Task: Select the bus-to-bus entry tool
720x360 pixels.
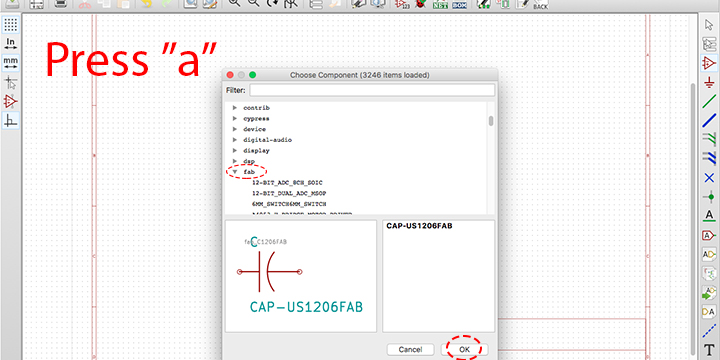Action: tap(709, 158)
